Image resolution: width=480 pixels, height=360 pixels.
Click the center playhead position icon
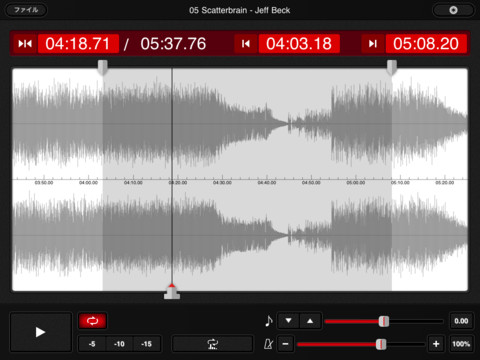pyautogui.click(x=25, y=44)
